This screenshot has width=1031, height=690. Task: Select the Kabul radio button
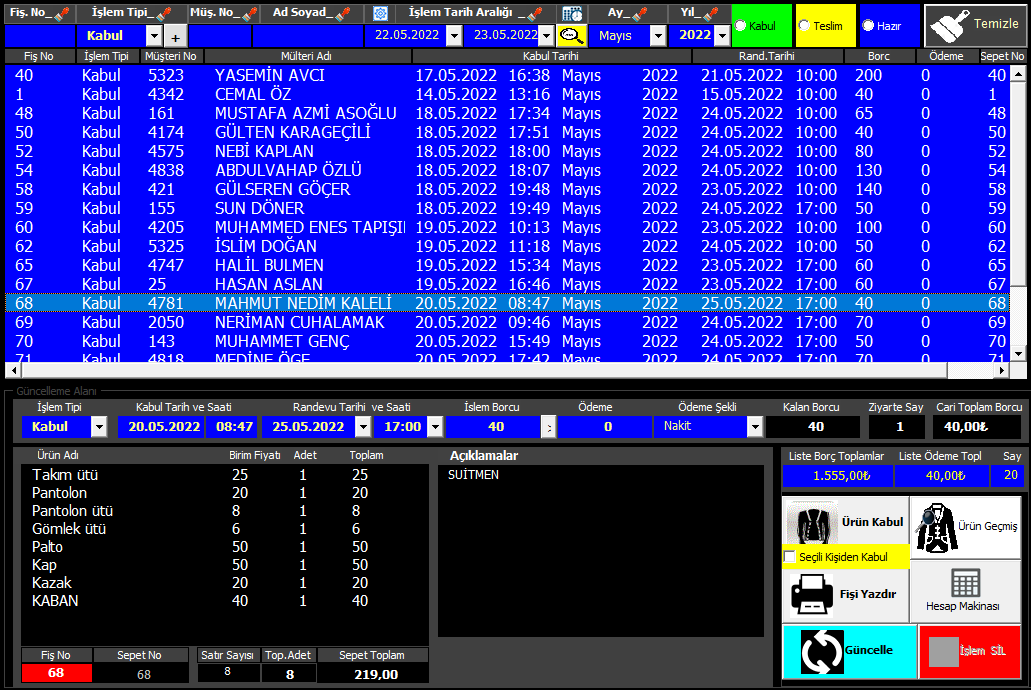click(x=741, y=26)
